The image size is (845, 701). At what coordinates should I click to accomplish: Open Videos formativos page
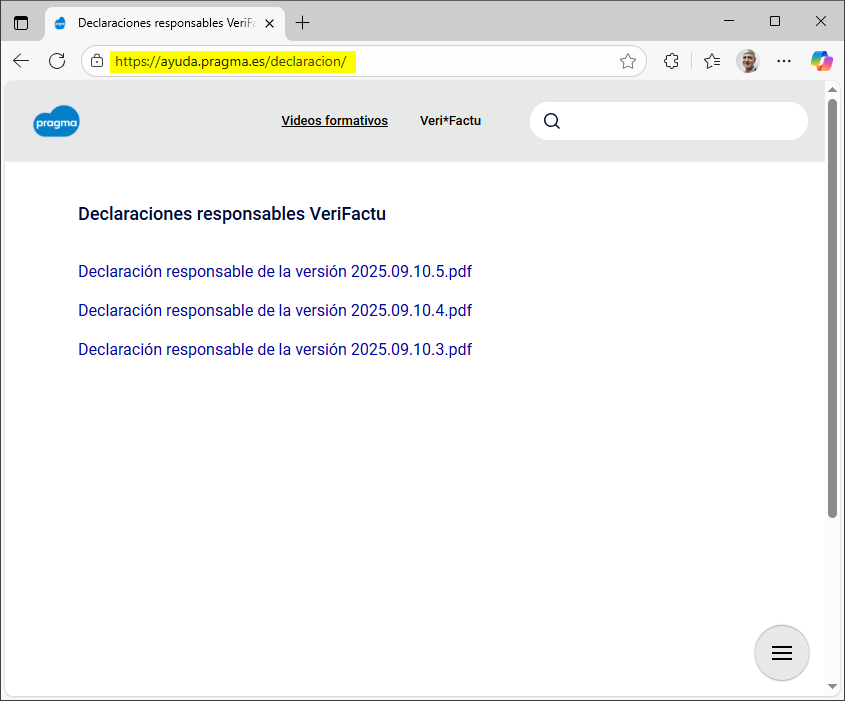335,121
